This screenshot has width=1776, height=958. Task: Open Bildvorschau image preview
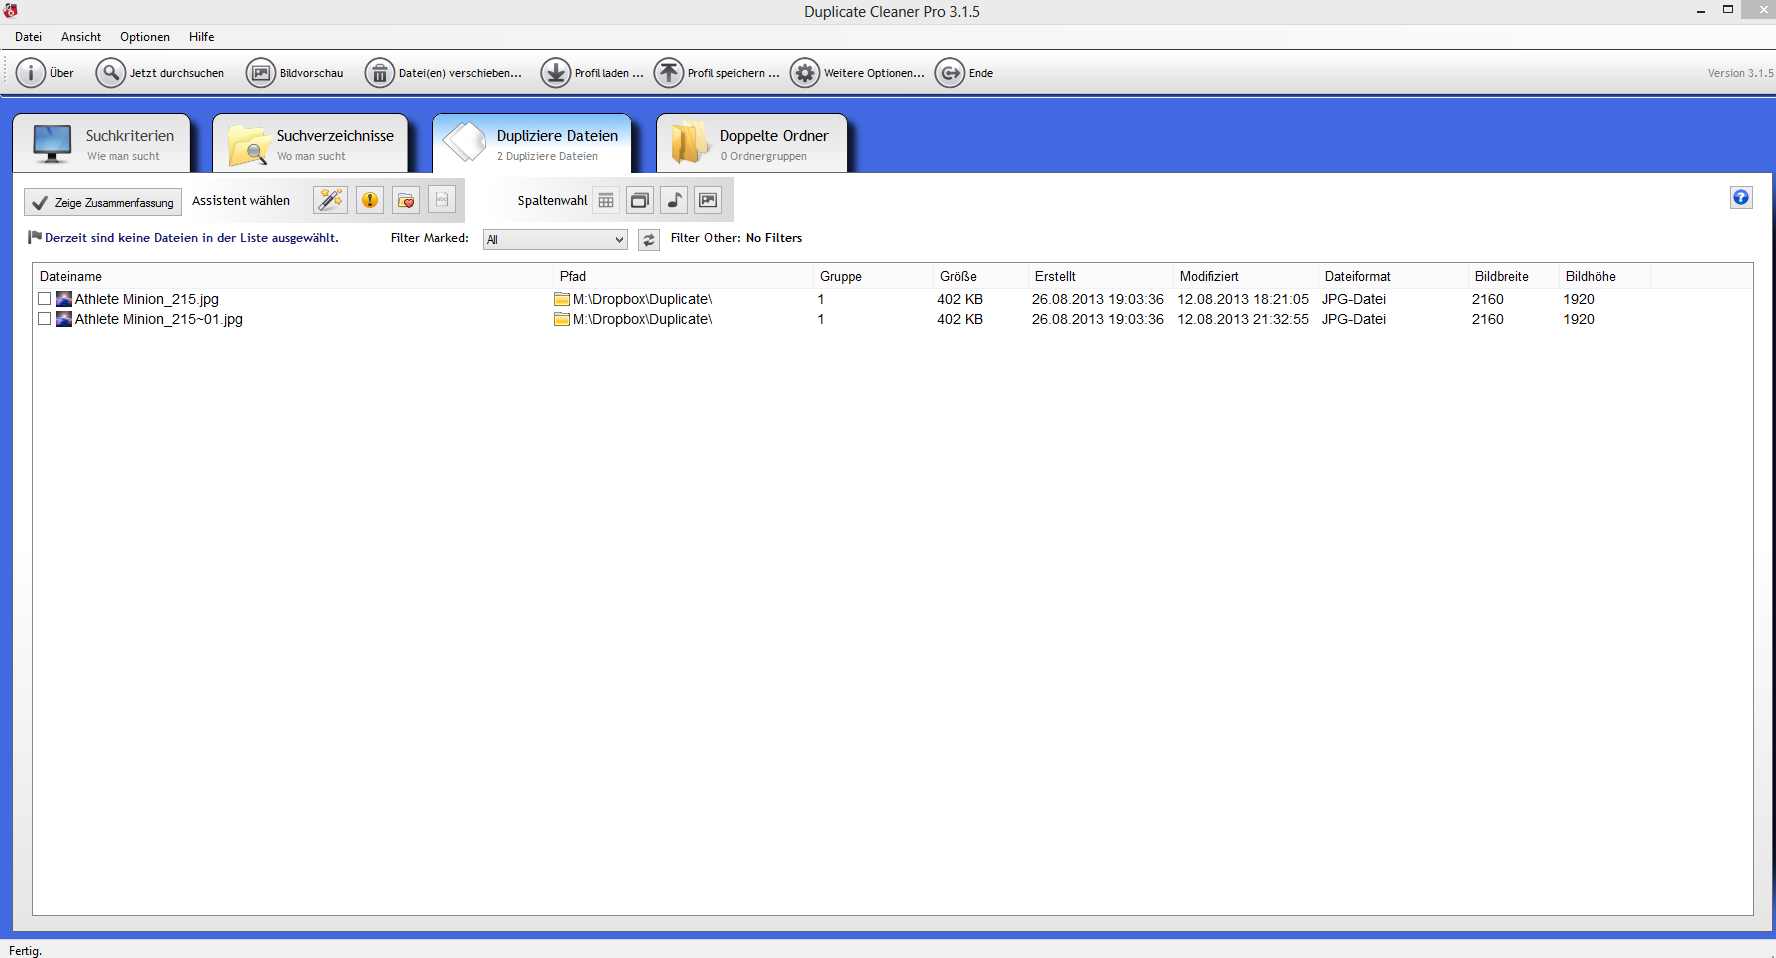tap(260, 73)
